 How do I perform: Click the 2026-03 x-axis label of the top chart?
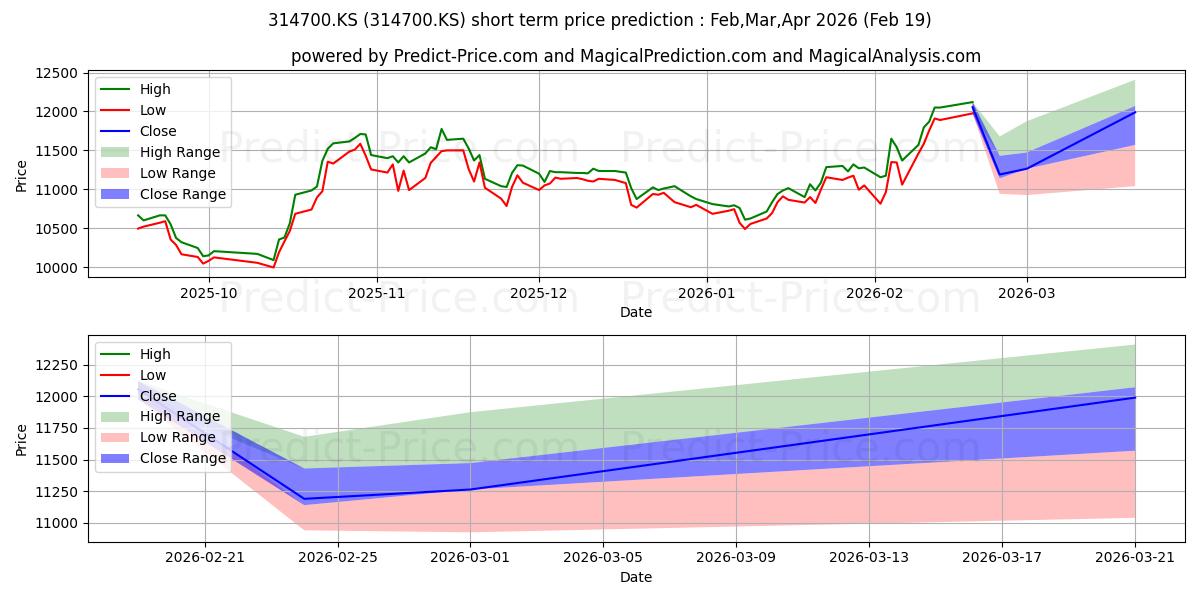tap(1027, 293)
